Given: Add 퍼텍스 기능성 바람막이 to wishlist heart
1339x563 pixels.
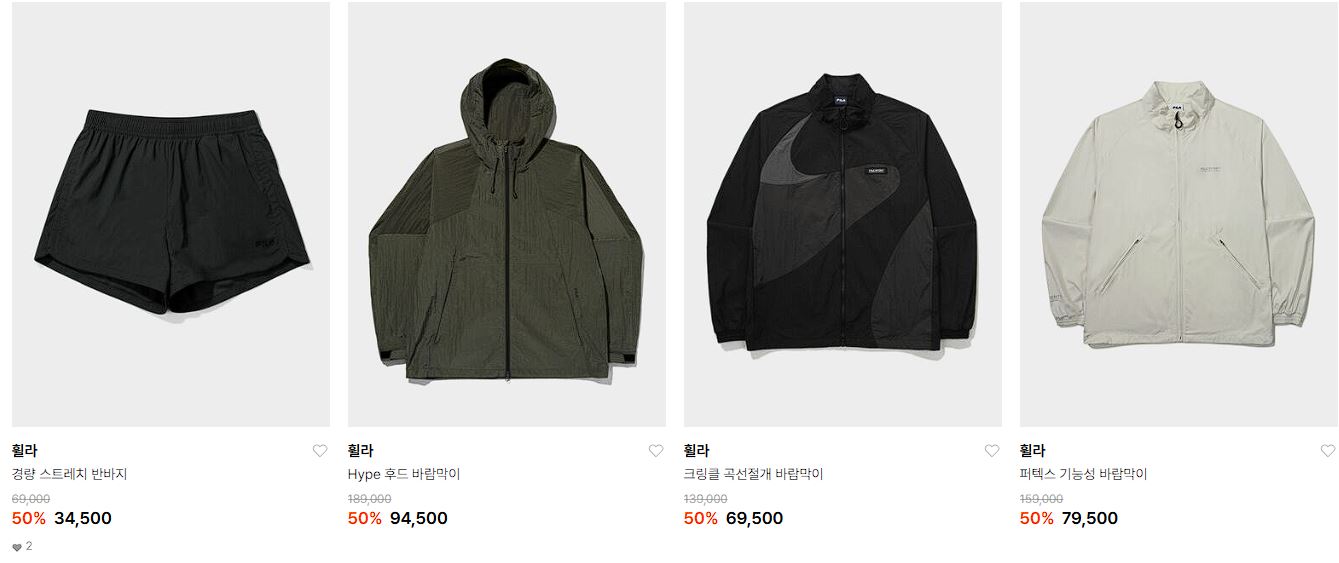Looking at the screenshot, I should pyautogui.click(x=1328, y=451).
